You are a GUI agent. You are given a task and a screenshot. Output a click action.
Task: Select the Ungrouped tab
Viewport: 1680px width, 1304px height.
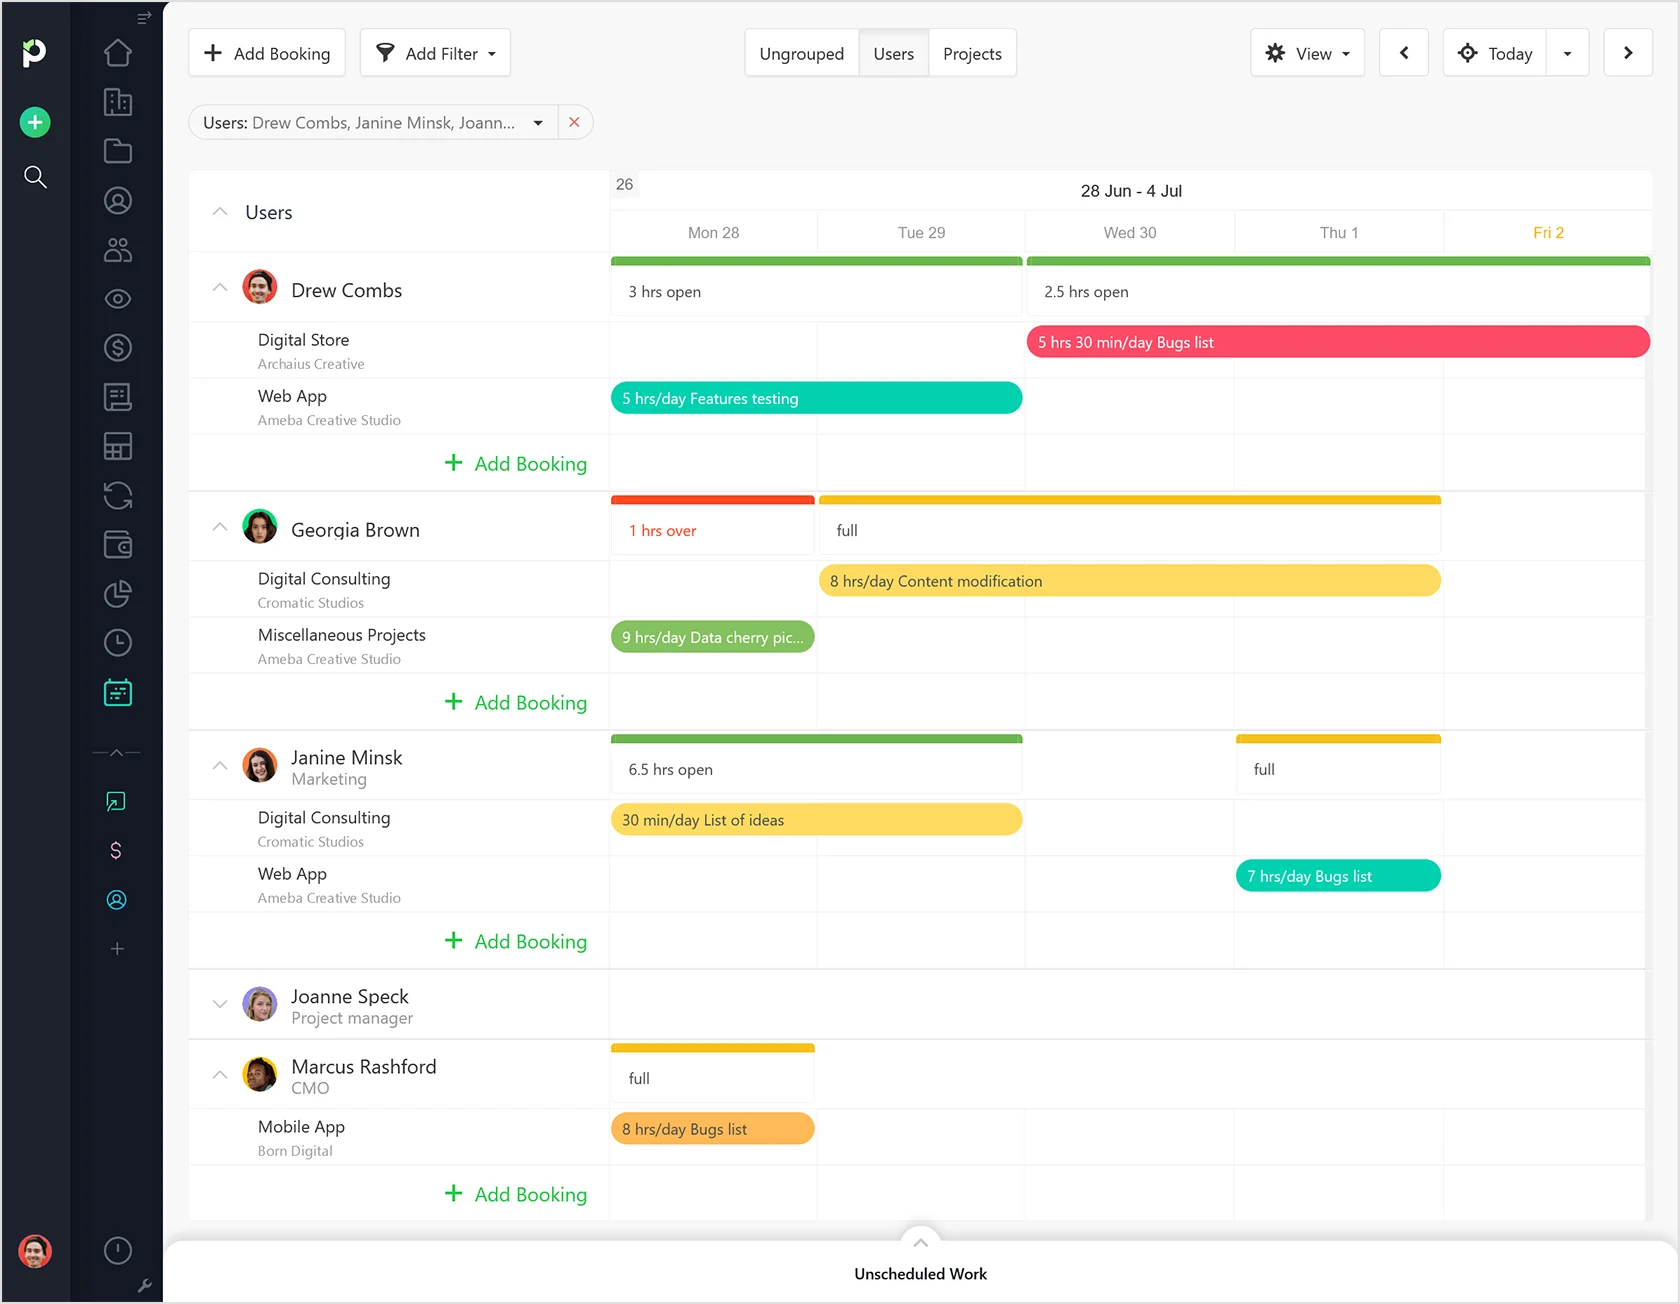point(801,54)
